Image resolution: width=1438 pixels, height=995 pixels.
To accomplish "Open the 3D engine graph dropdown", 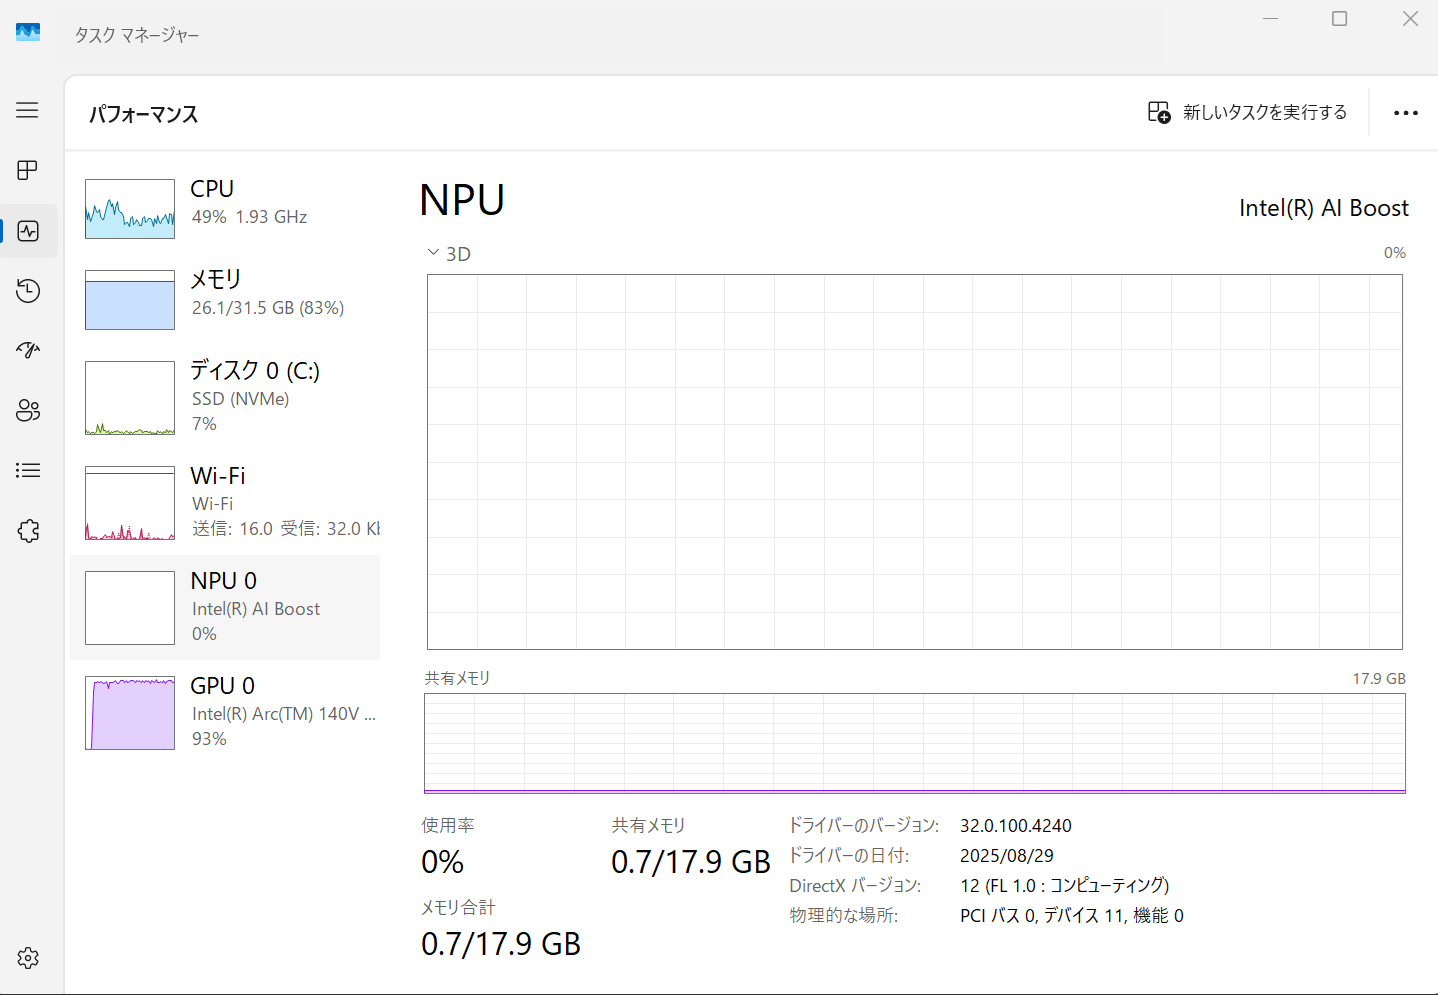I will click(x=449, y=254).
